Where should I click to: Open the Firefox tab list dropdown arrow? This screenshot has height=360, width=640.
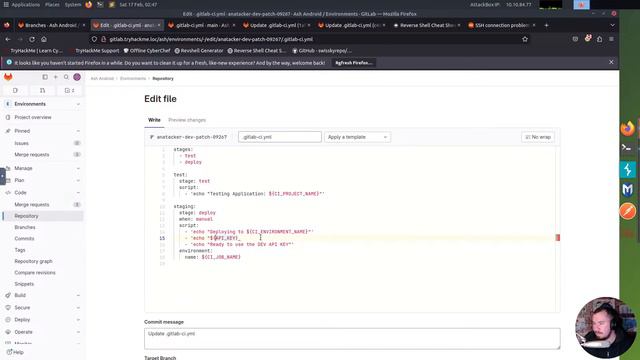(612, 25)
